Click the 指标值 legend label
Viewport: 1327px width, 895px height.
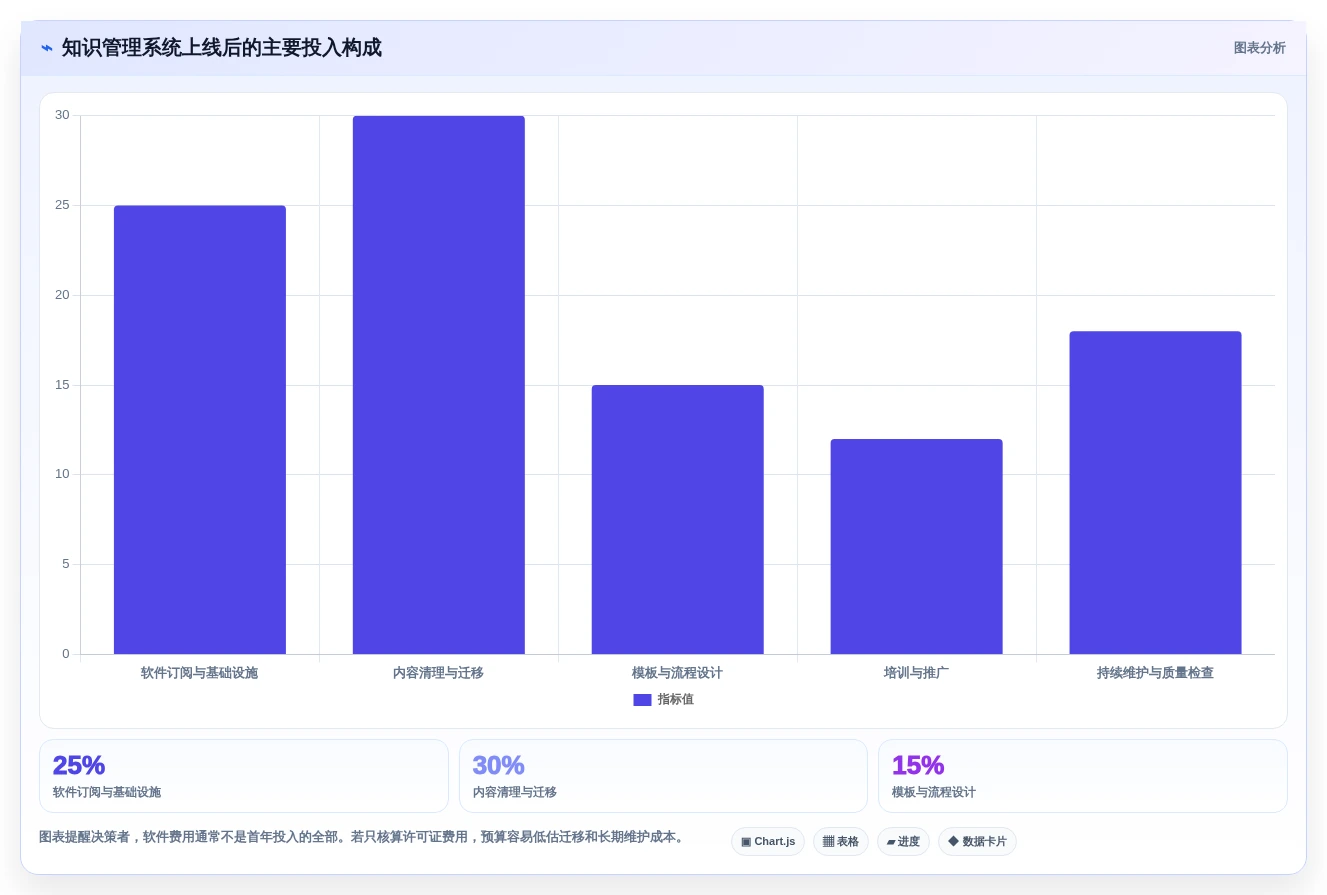(675, 700)
